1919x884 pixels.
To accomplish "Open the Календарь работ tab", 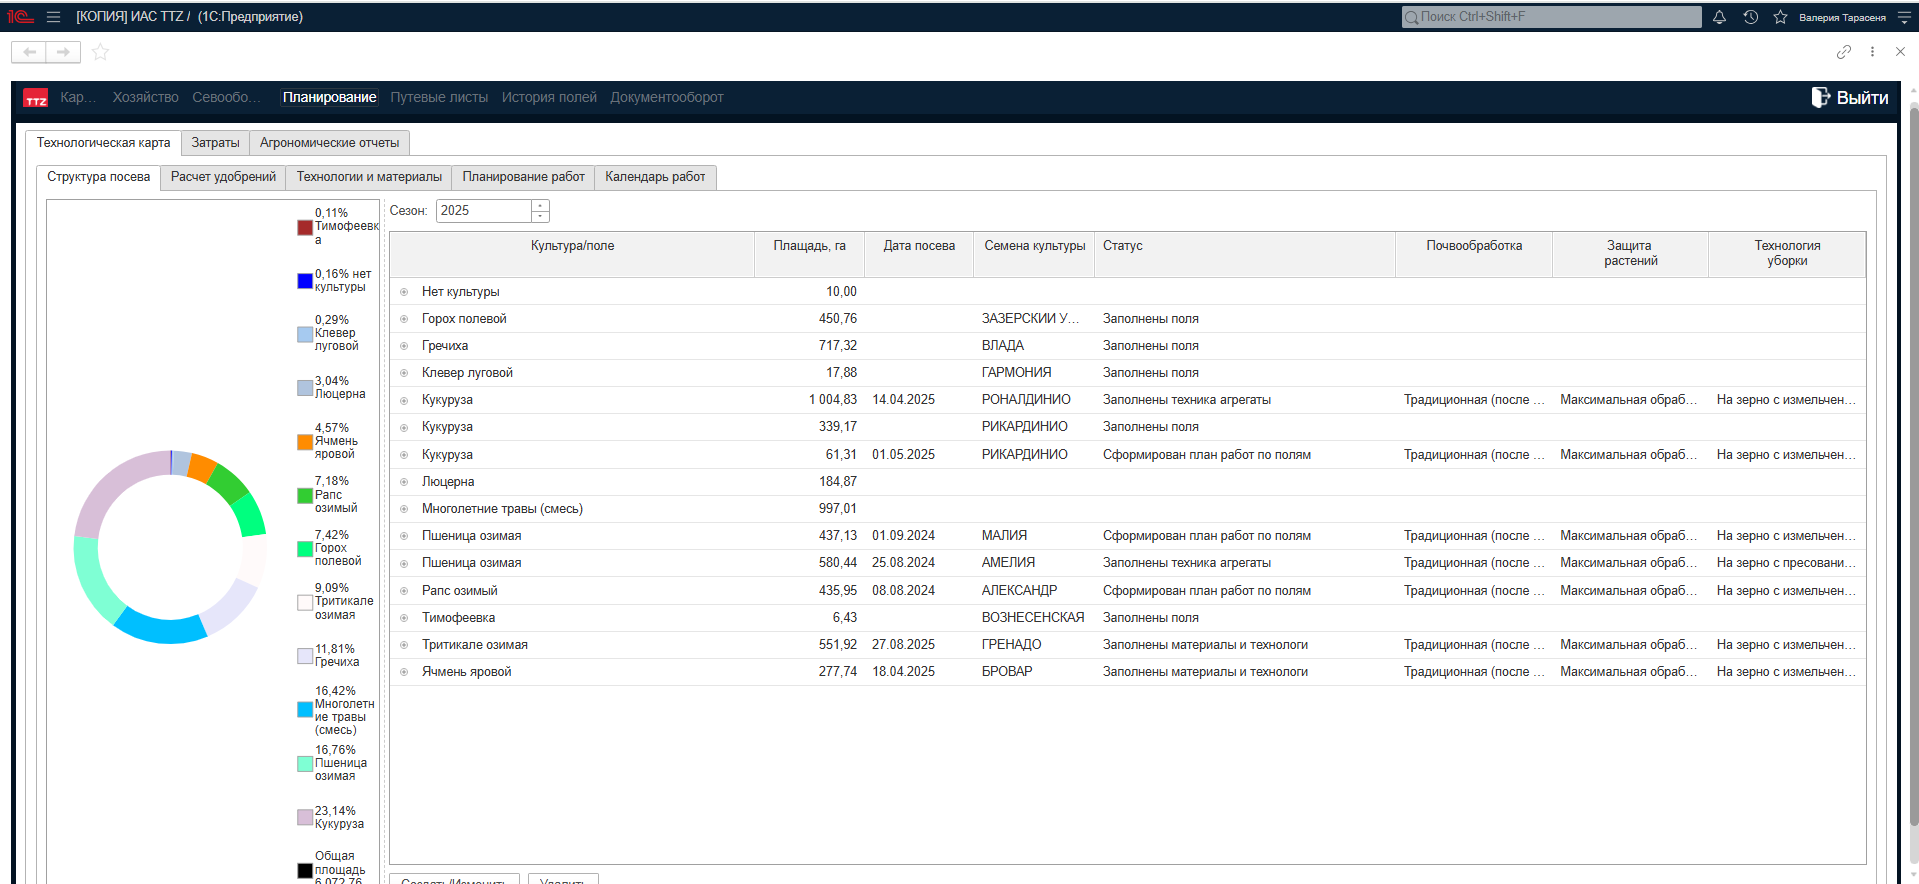I will (655, 177).
